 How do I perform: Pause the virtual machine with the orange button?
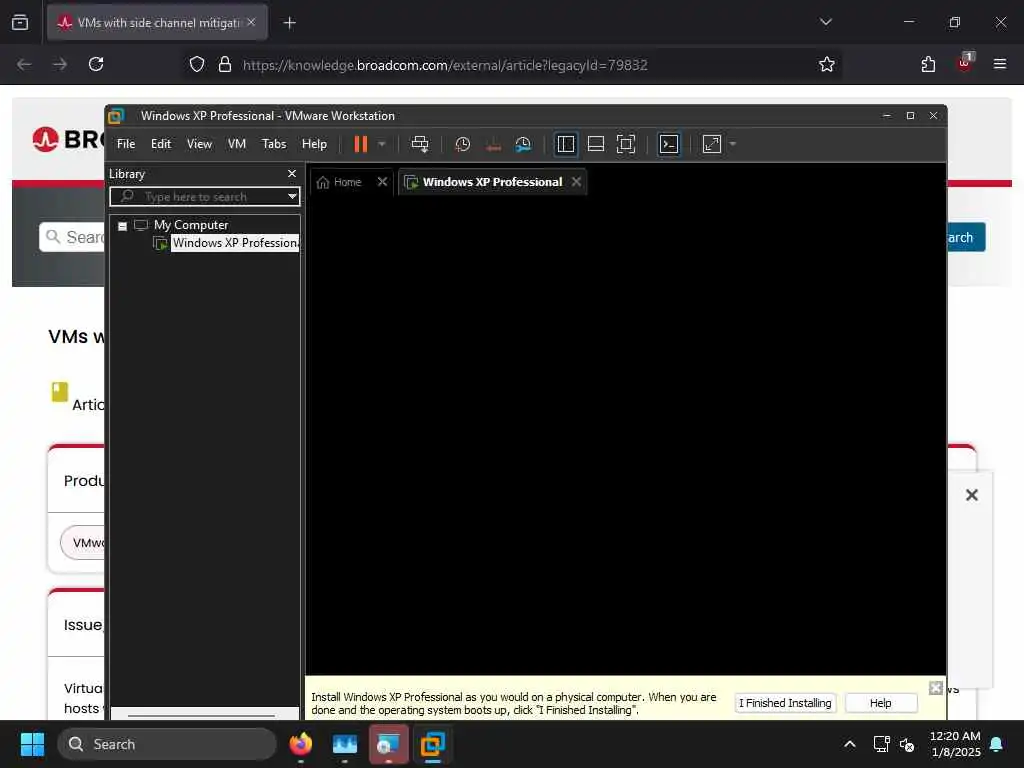point(360,144)
